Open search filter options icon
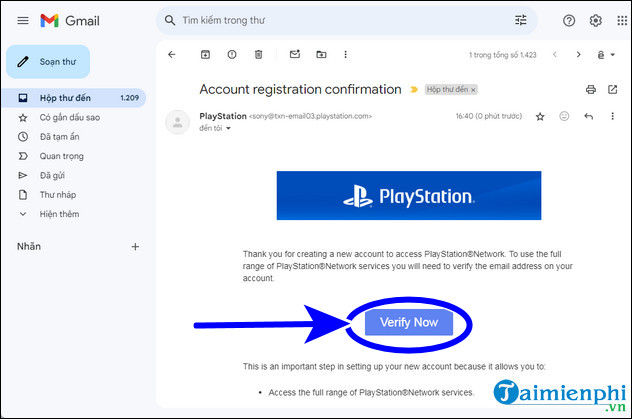This screenshot has height=419, width=632. click(x=520, y=20)
